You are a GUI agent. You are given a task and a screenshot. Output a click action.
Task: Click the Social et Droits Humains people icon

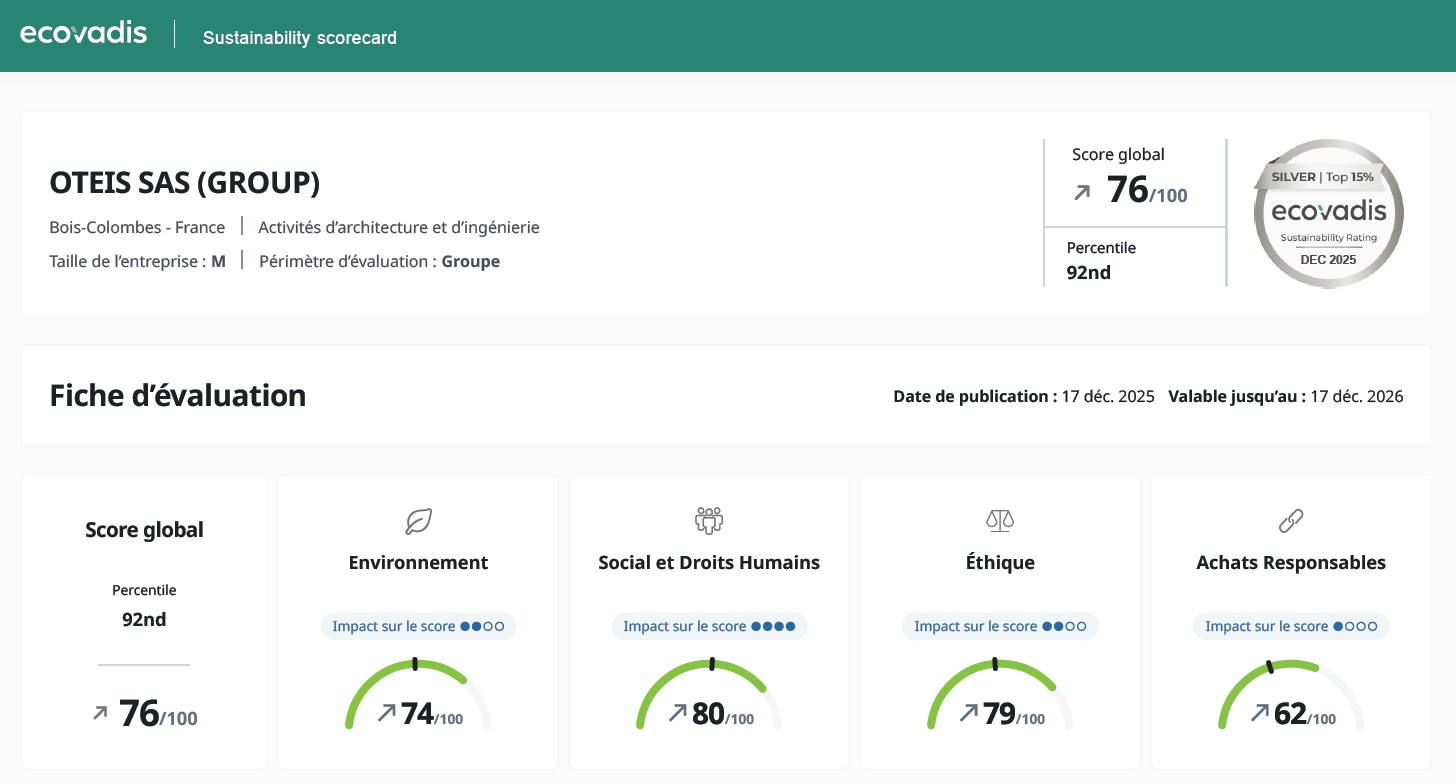tap(709, 520)
